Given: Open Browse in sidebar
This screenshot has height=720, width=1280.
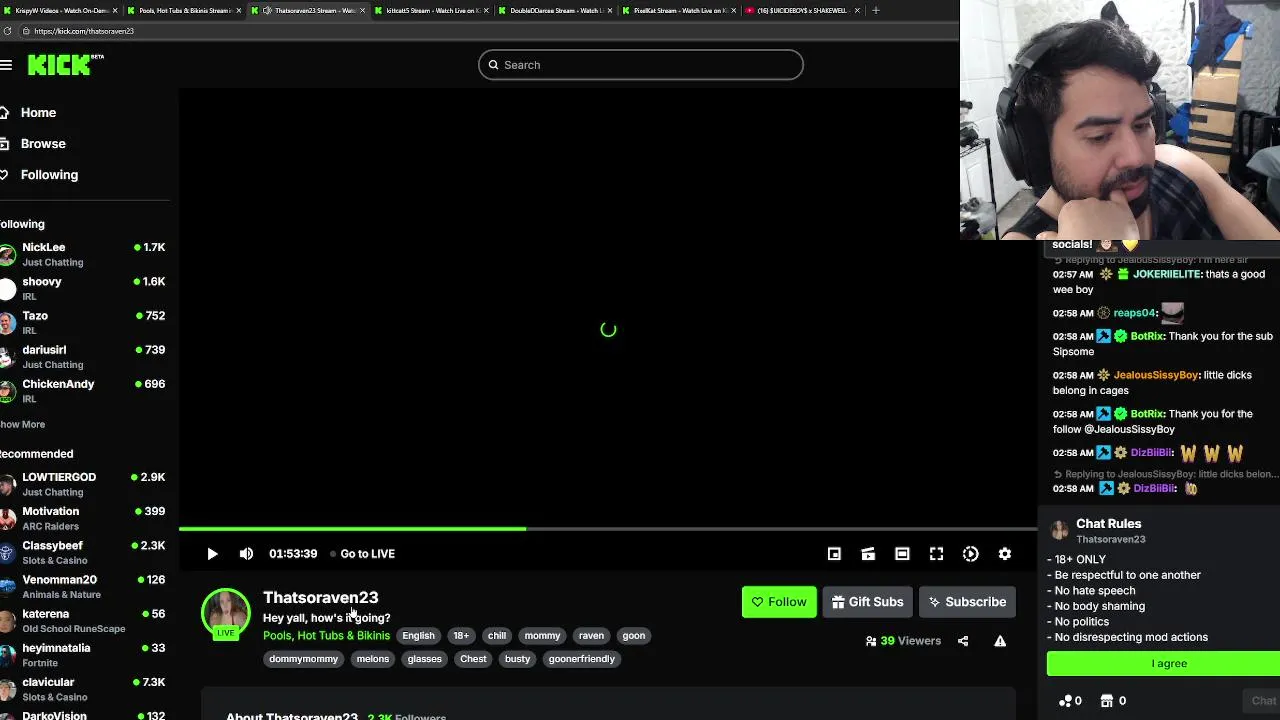Looking at the screenshot, I should [x=43, y=144].
